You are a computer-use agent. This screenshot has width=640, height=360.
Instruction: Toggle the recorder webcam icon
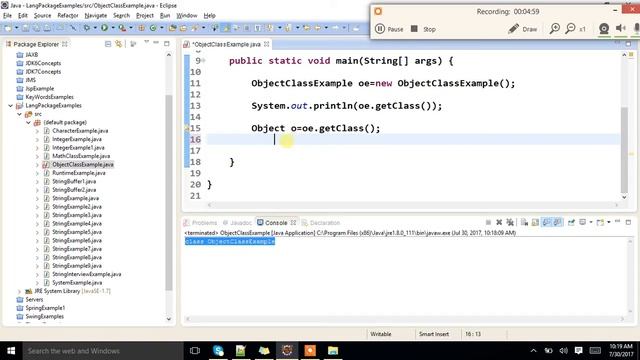604,28
